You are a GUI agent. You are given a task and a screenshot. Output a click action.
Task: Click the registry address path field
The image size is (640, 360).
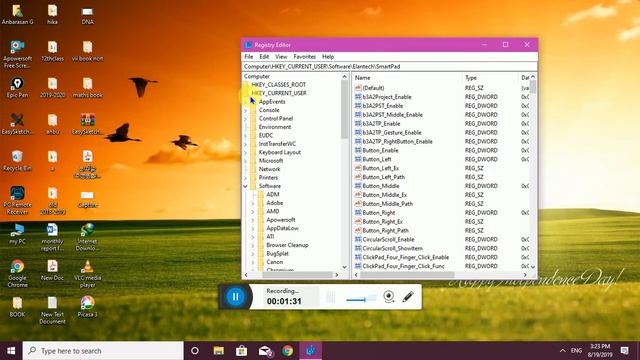(x=389, y=66)
